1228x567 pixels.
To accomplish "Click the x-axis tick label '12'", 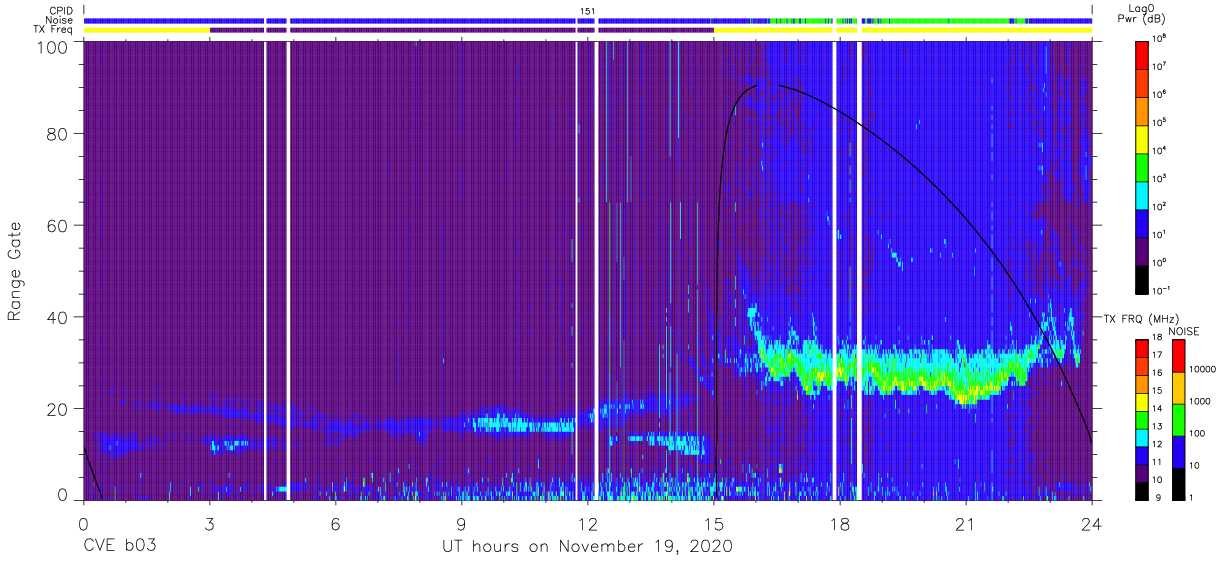I will point(588,523).
